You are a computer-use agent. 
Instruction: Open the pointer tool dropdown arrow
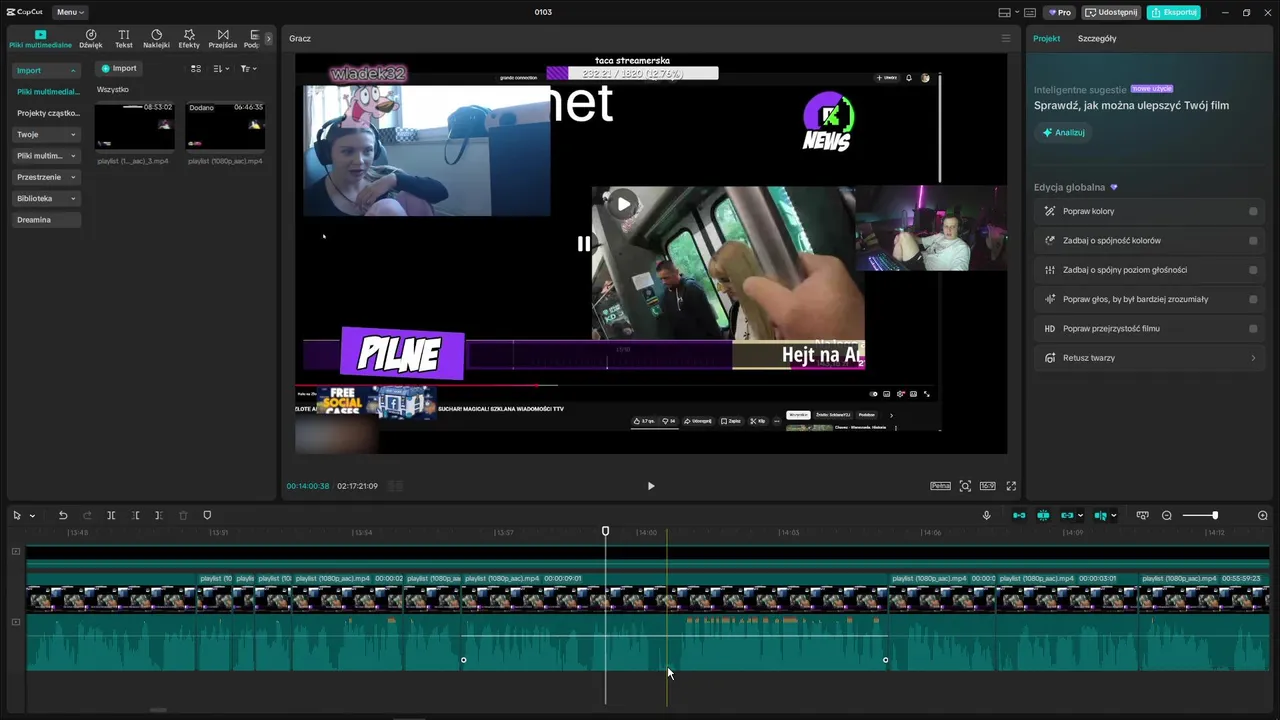click(32, 516)
